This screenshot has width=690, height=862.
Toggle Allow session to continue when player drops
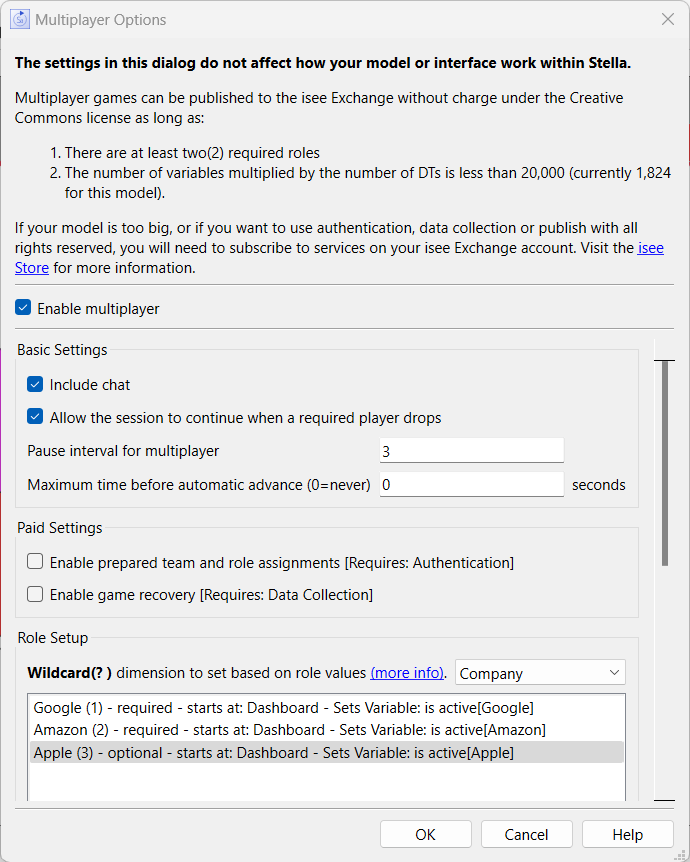coord(35,417)
